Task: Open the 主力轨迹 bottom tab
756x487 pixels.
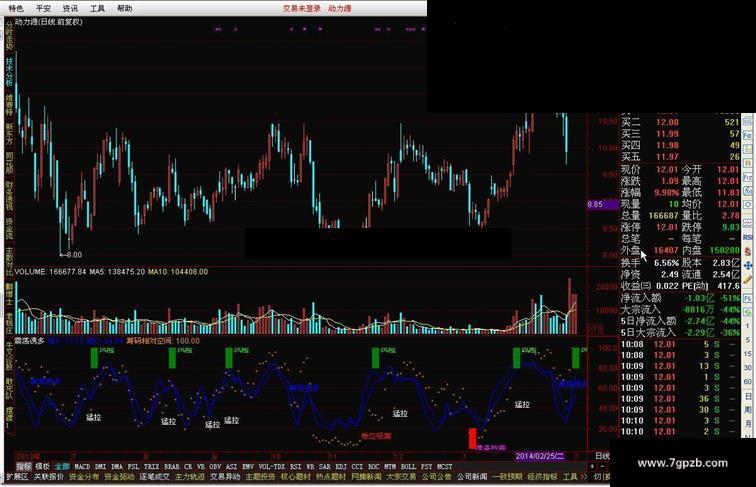Action: [x=190, y=476]
